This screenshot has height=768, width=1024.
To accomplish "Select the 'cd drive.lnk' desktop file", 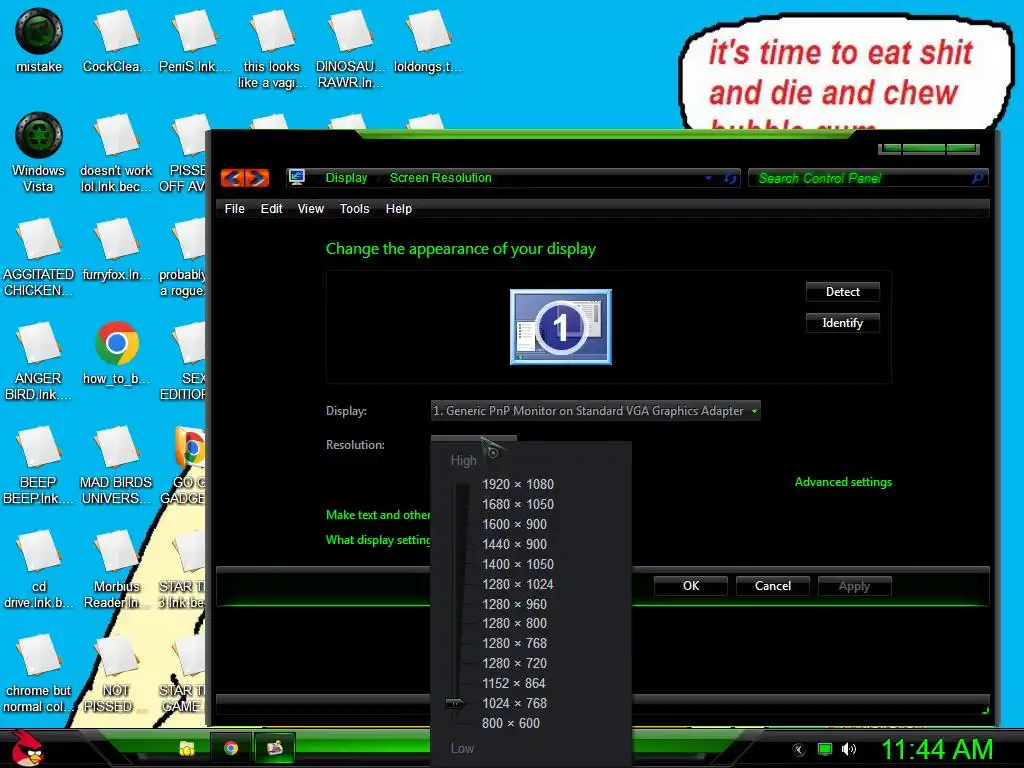I will point(39,568).
